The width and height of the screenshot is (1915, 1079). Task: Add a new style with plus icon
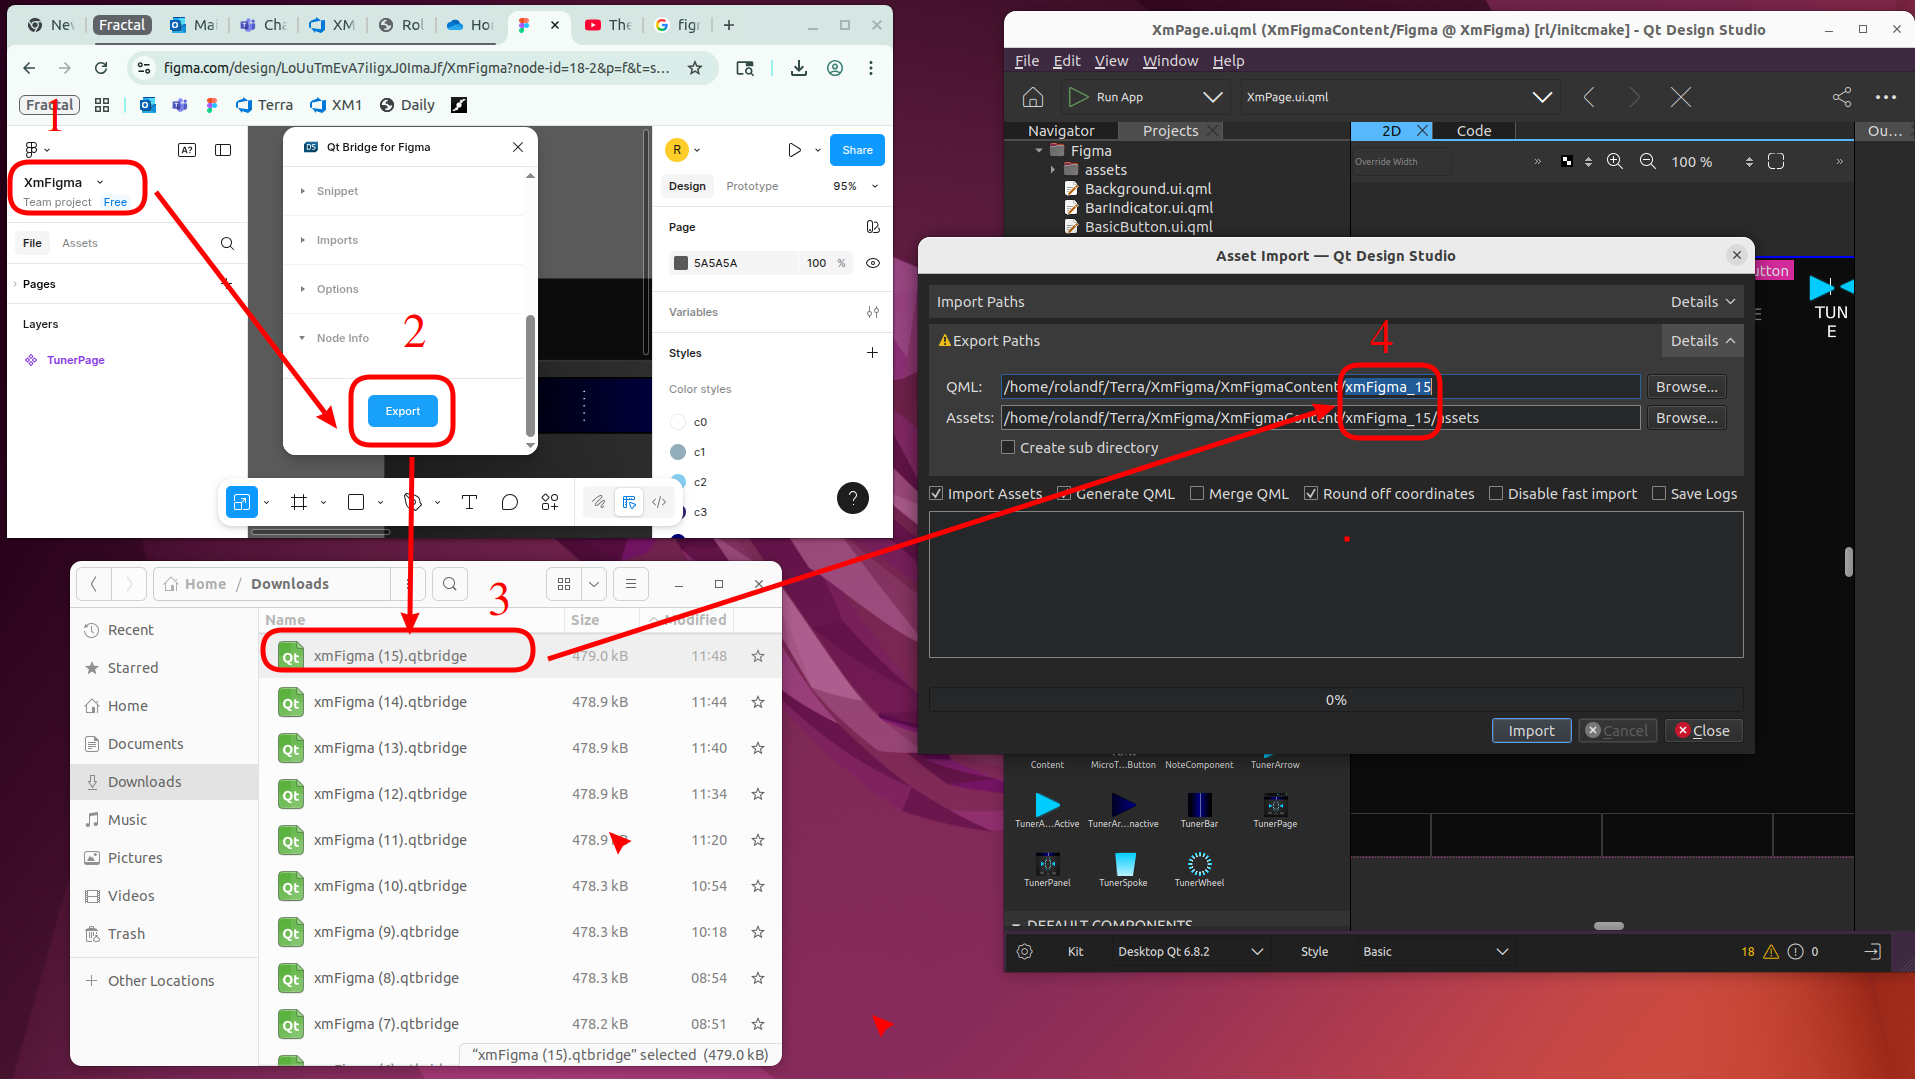click(873, 353)
